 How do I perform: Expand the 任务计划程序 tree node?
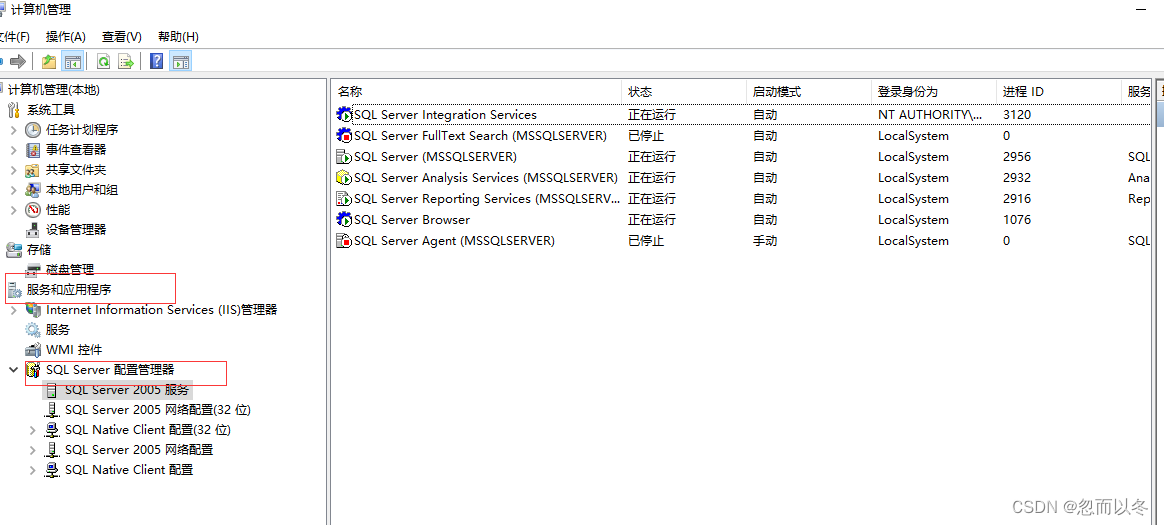tap(13, 130)
